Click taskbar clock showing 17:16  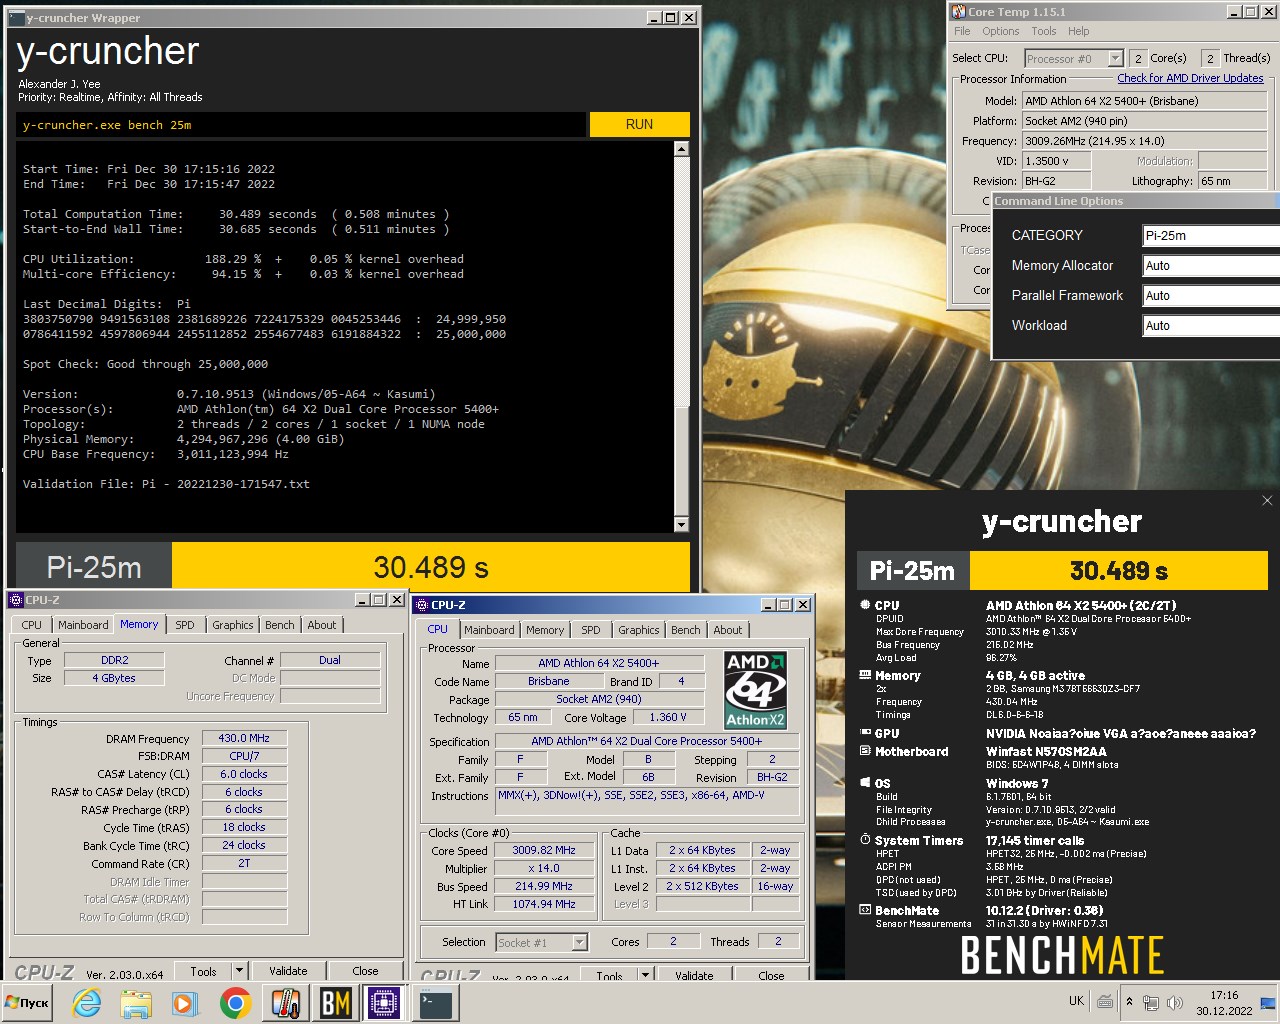click(x=1224, y=1002)
